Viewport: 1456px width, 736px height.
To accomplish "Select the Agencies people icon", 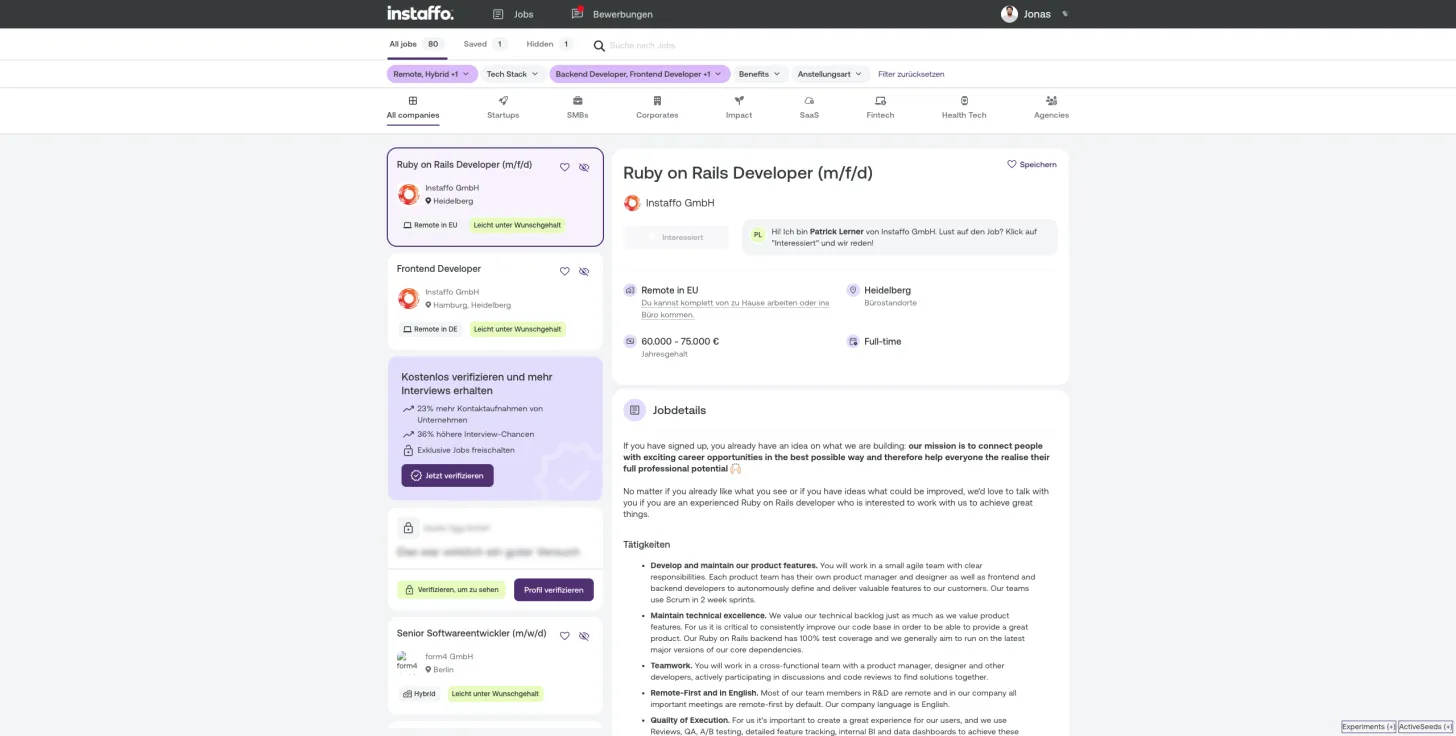I will (1051, 101).
